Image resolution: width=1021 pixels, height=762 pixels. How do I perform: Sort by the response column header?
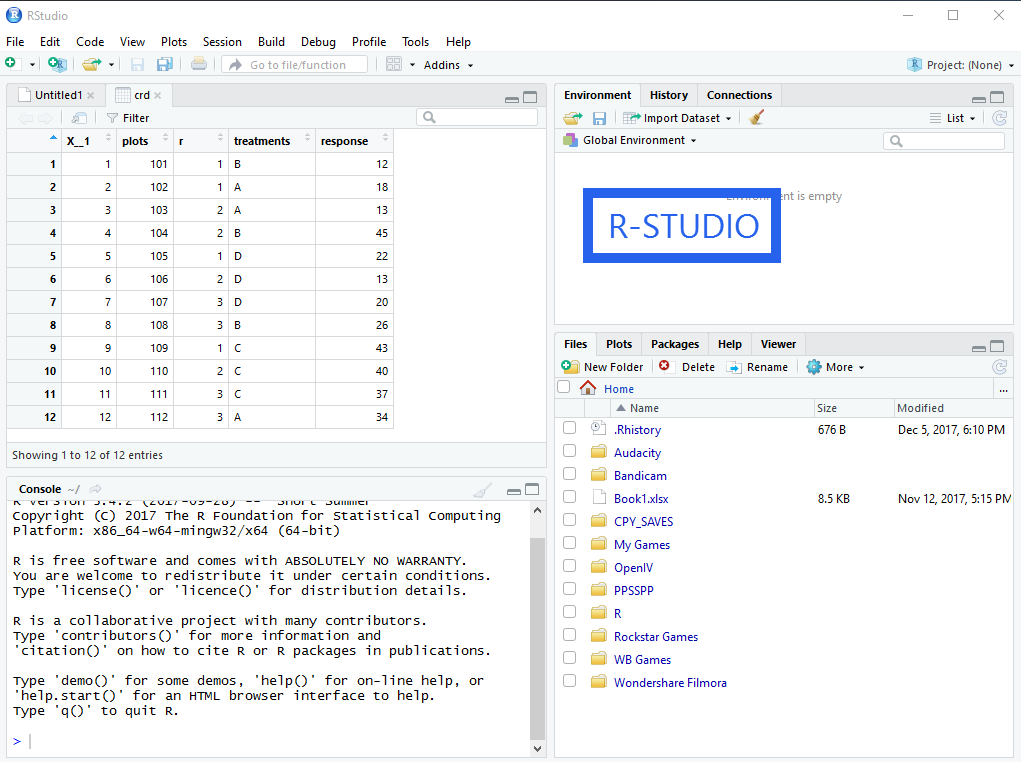[354, 141]
